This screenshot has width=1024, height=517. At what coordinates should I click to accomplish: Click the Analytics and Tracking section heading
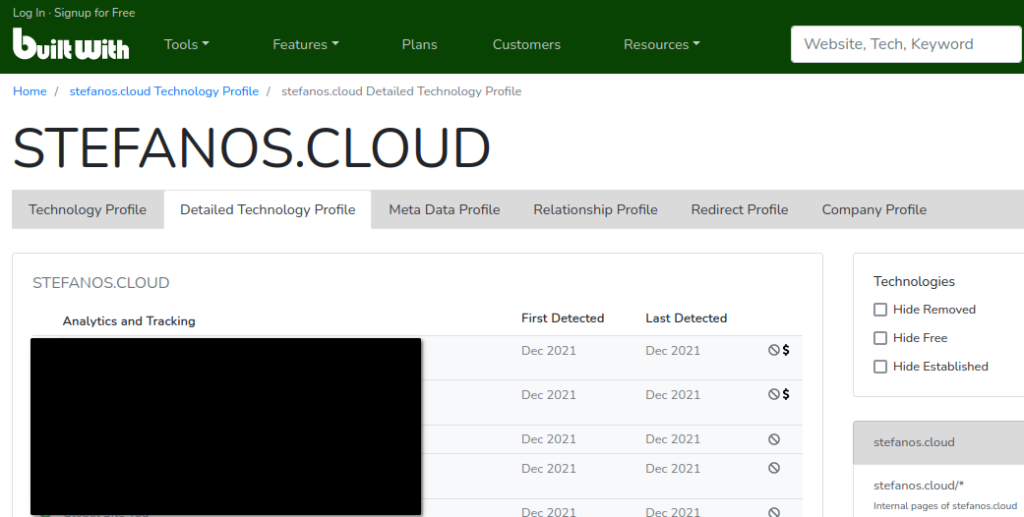[129, 321]
